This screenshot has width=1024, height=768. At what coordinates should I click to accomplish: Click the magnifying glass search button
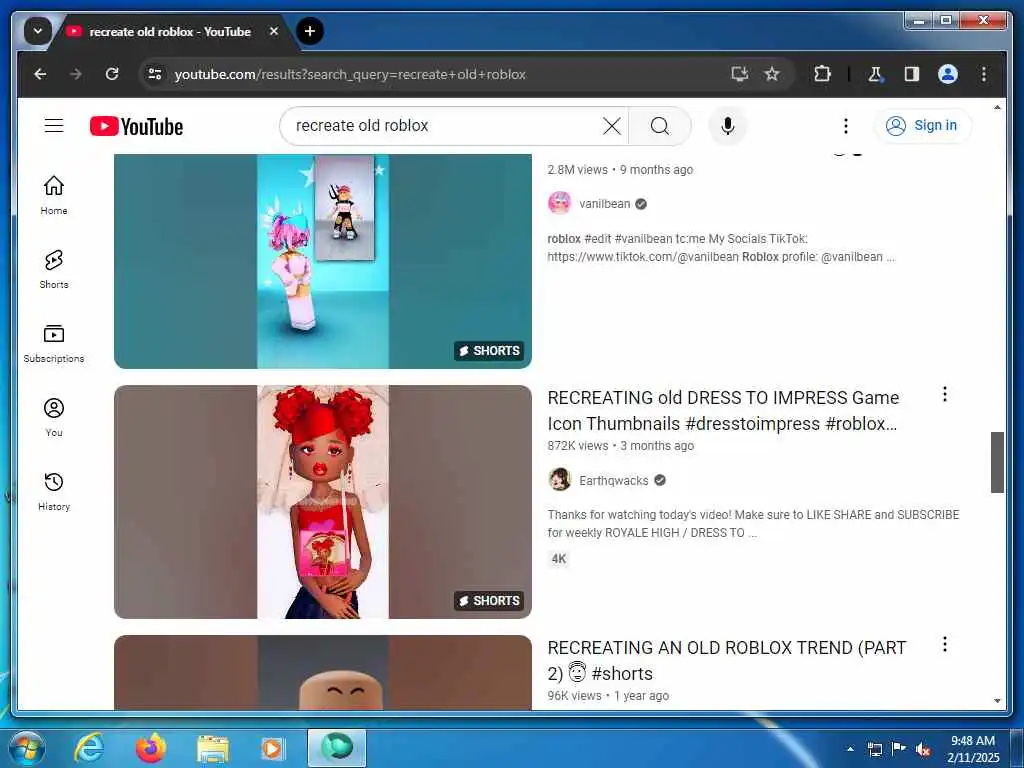660,125
